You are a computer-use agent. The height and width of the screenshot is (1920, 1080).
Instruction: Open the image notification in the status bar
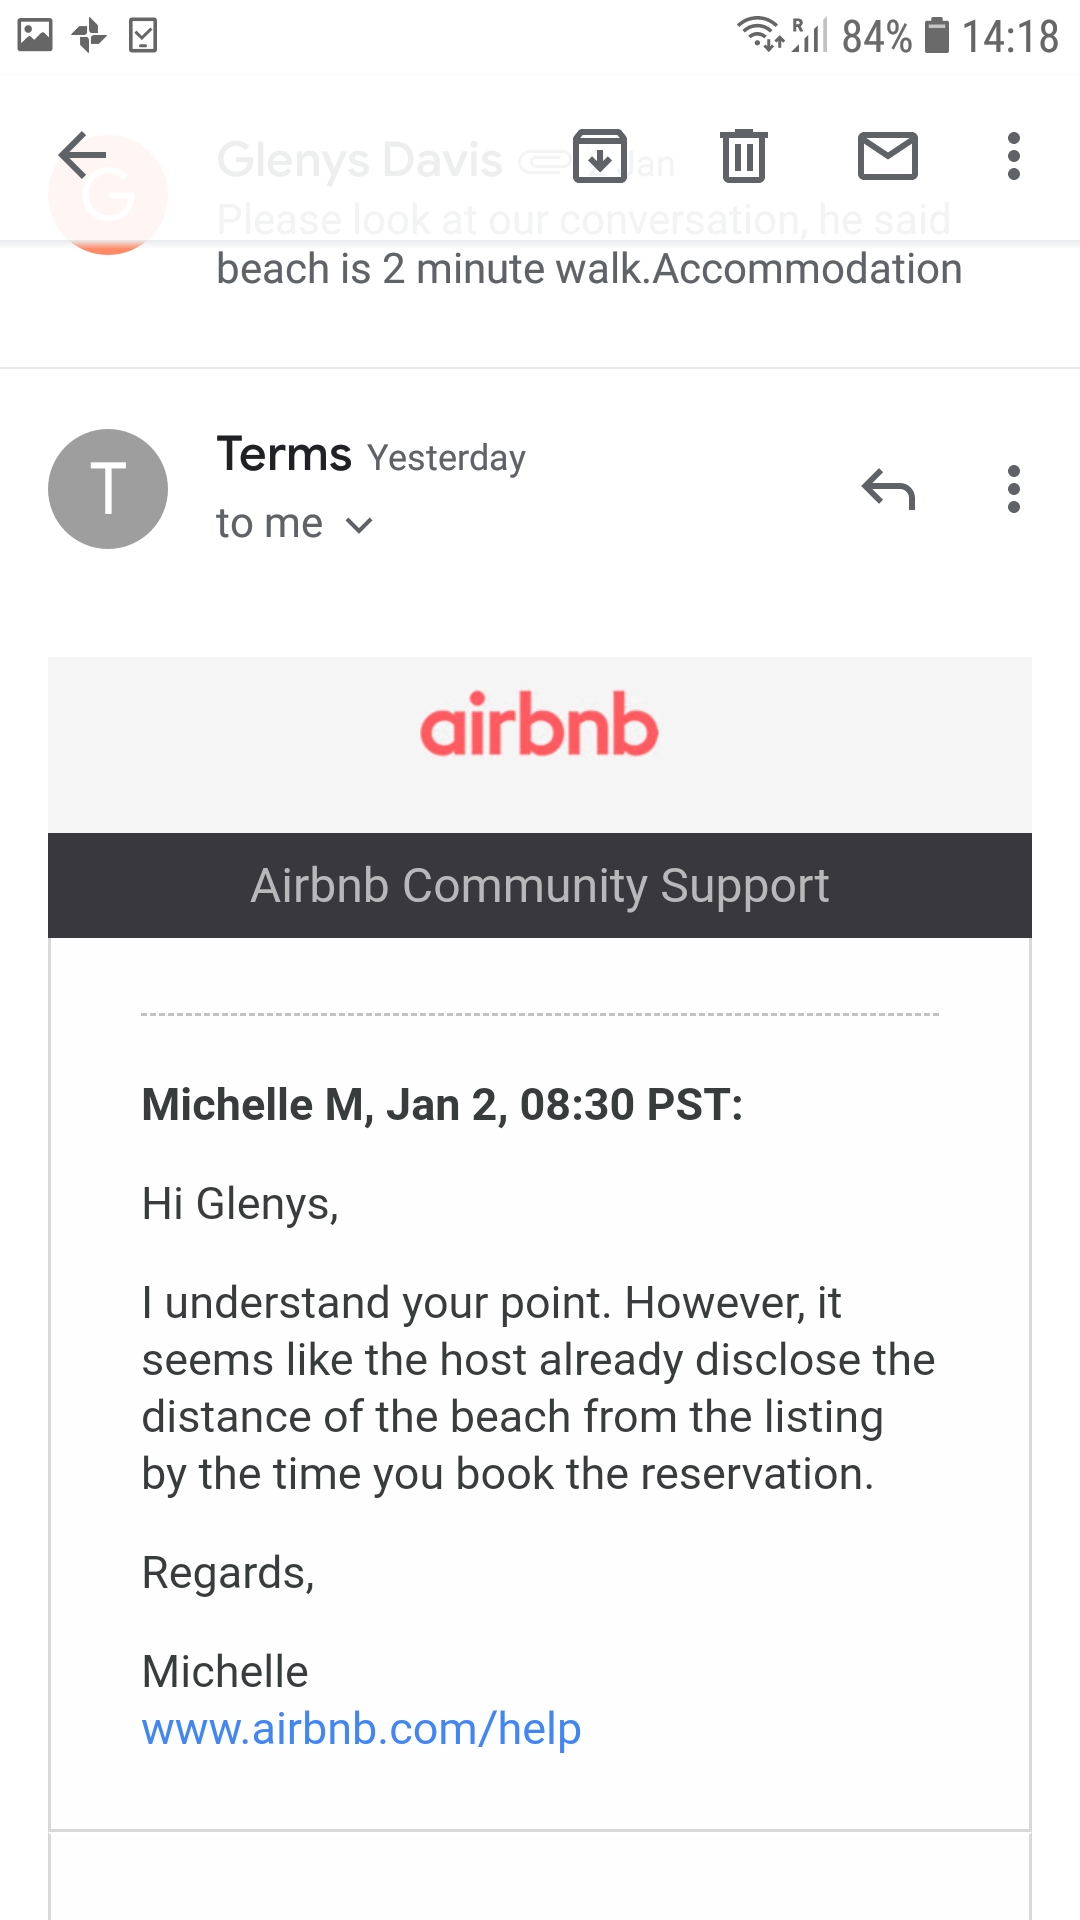35,35
